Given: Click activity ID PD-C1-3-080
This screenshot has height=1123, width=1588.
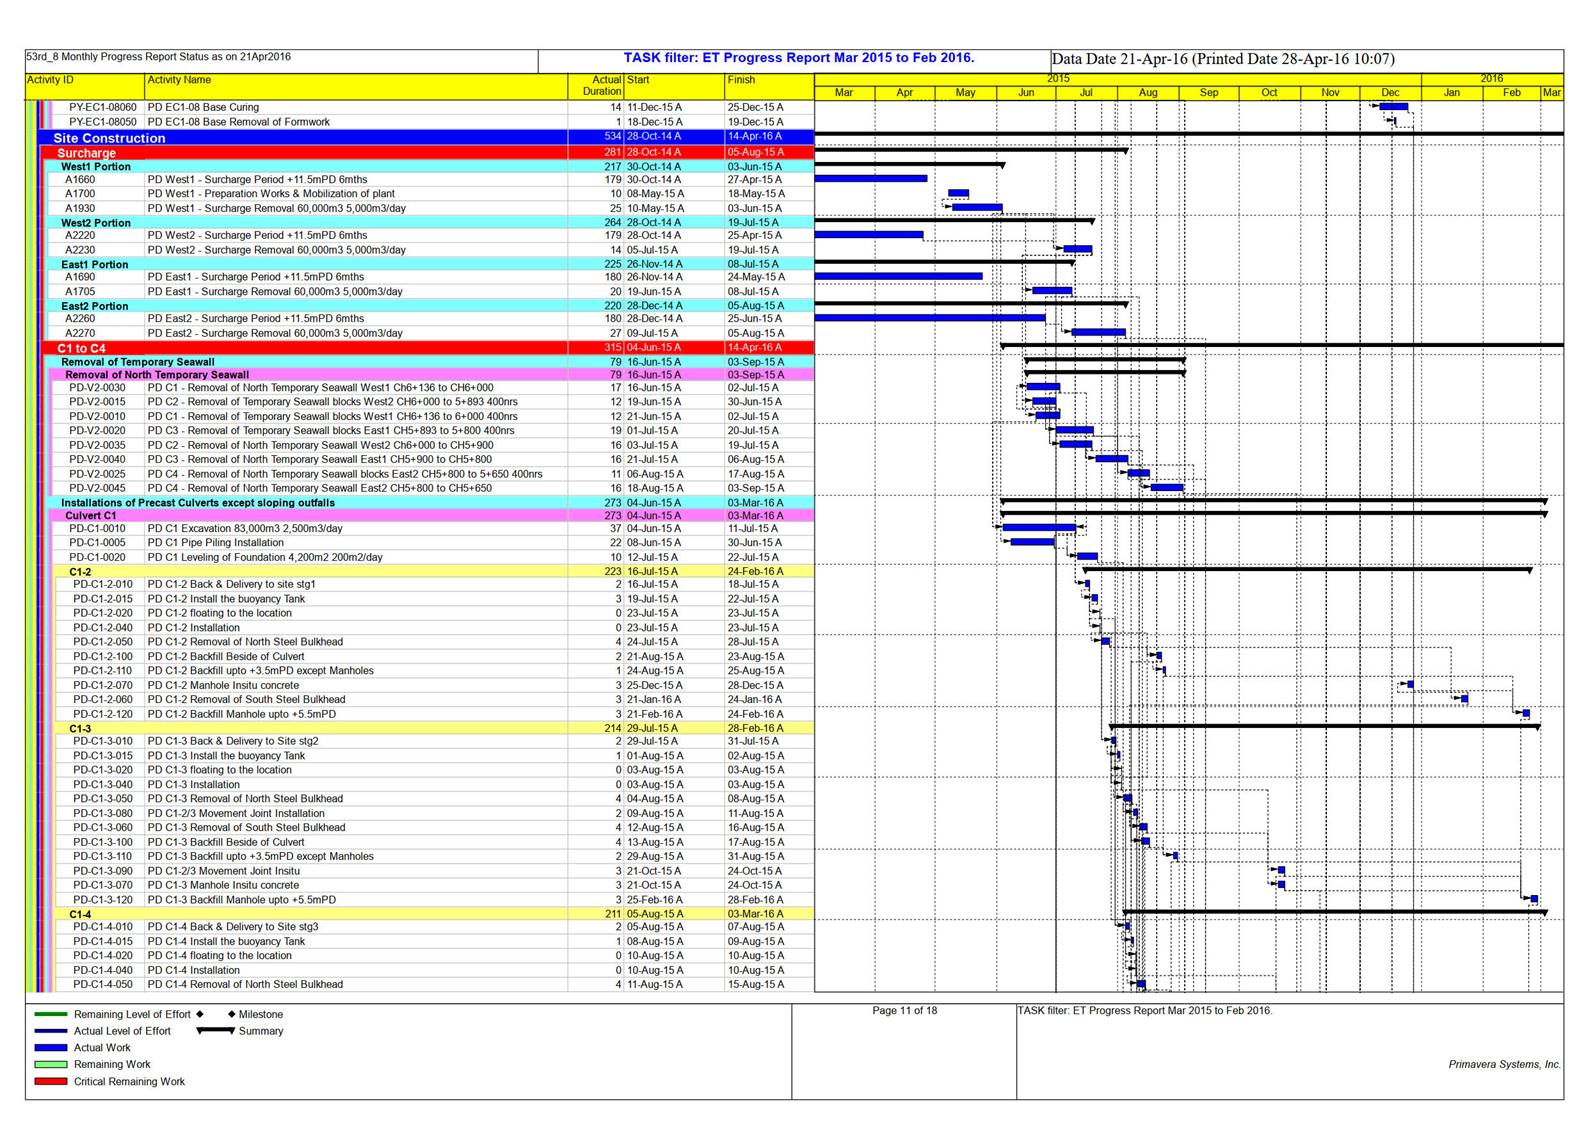Looking at the screenshot, I should [x=102, y=814].
